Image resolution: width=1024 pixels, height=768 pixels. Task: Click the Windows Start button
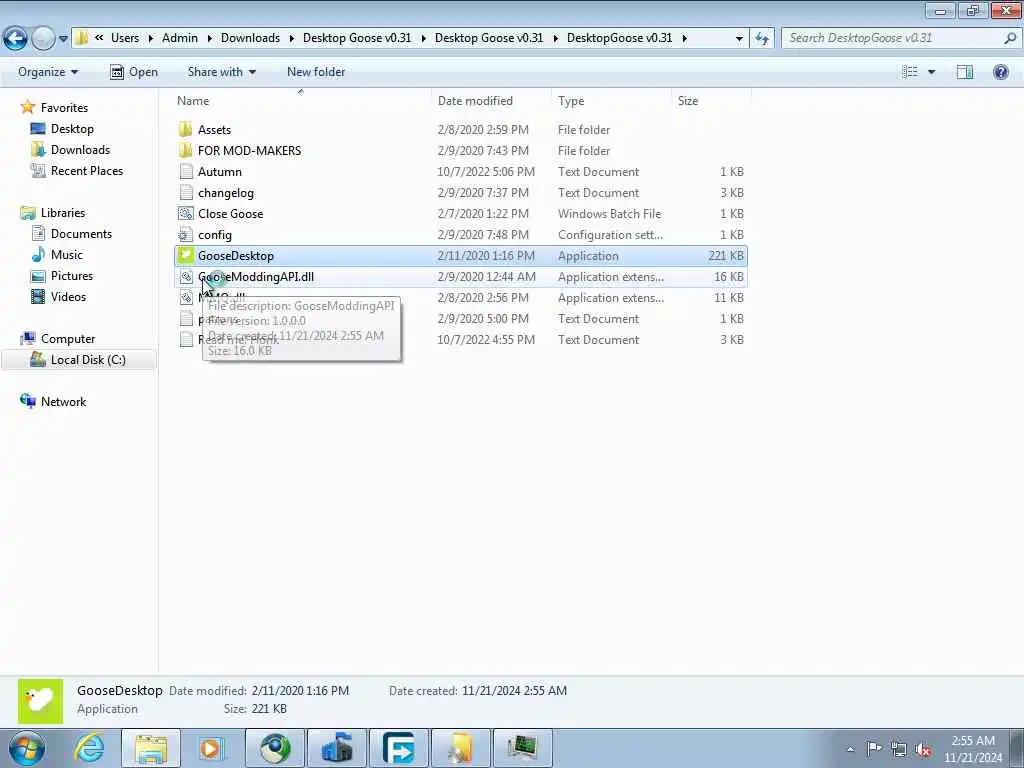(27, 748)
